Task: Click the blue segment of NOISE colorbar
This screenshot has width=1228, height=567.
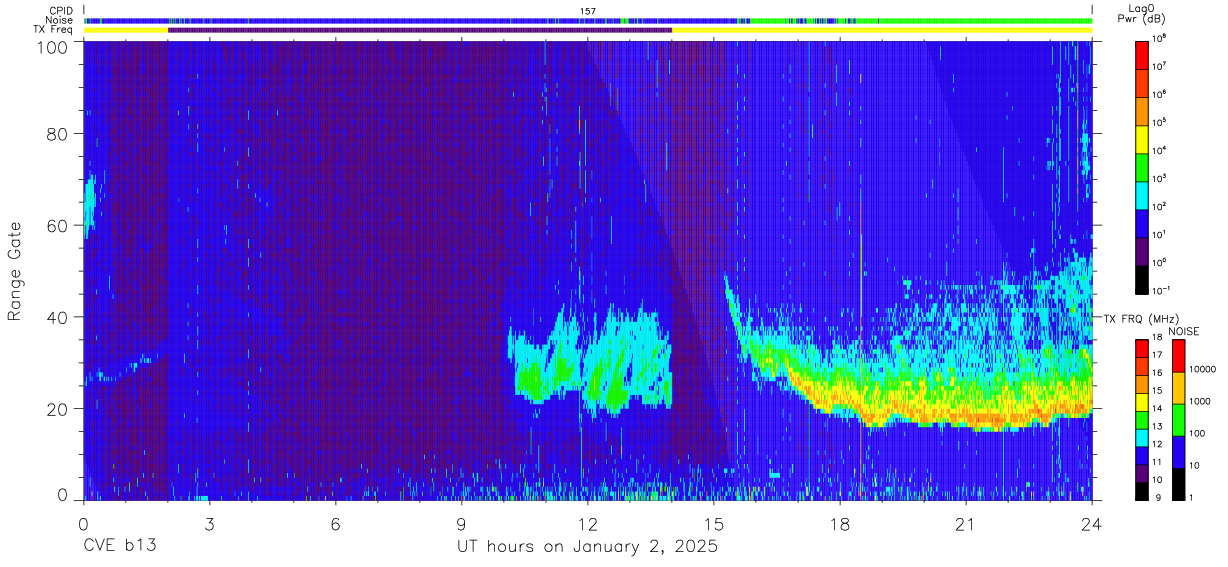Action: tap(1178, 452)
